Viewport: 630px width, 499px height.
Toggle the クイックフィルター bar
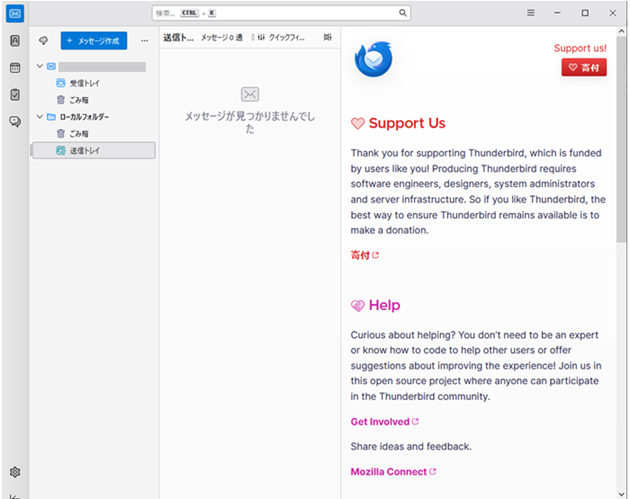[281, 37]
